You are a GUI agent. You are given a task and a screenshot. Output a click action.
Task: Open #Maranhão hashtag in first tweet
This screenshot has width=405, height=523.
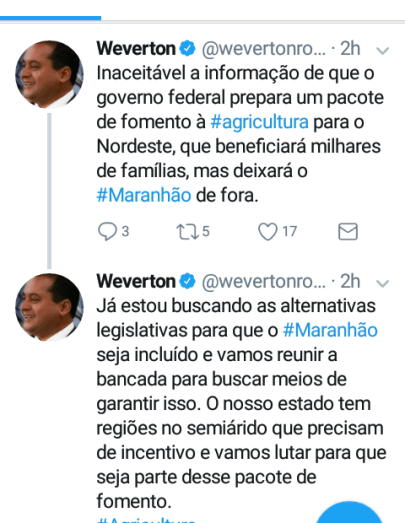click(144, 195)
